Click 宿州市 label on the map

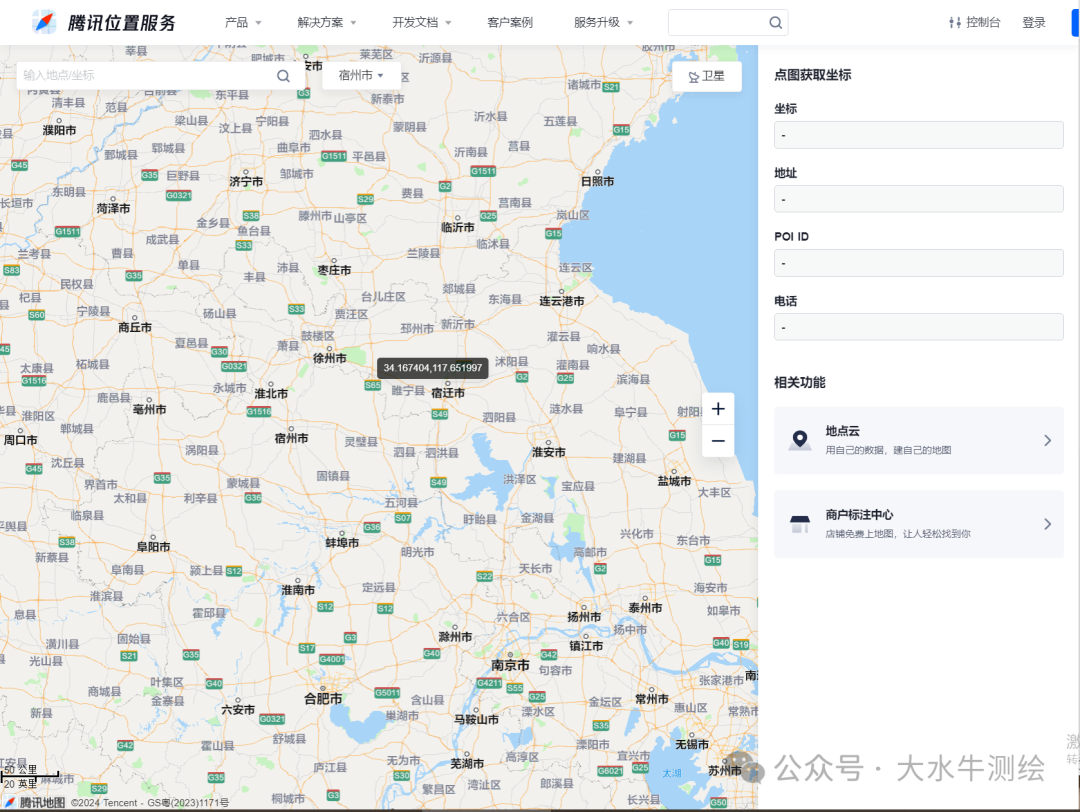[x=291, y=438]
